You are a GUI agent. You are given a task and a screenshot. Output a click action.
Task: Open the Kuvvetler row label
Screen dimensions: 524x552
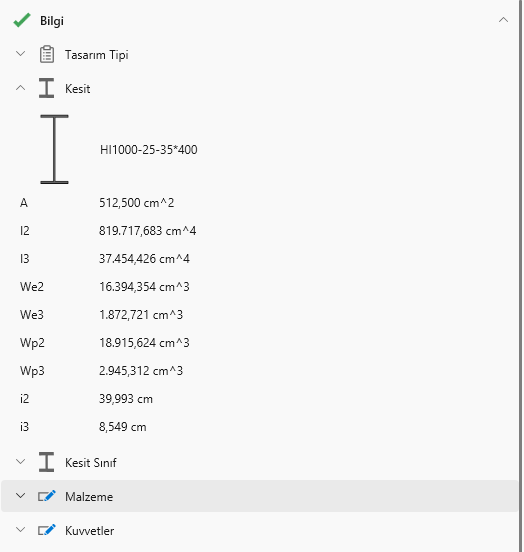[x=89, y=531]
